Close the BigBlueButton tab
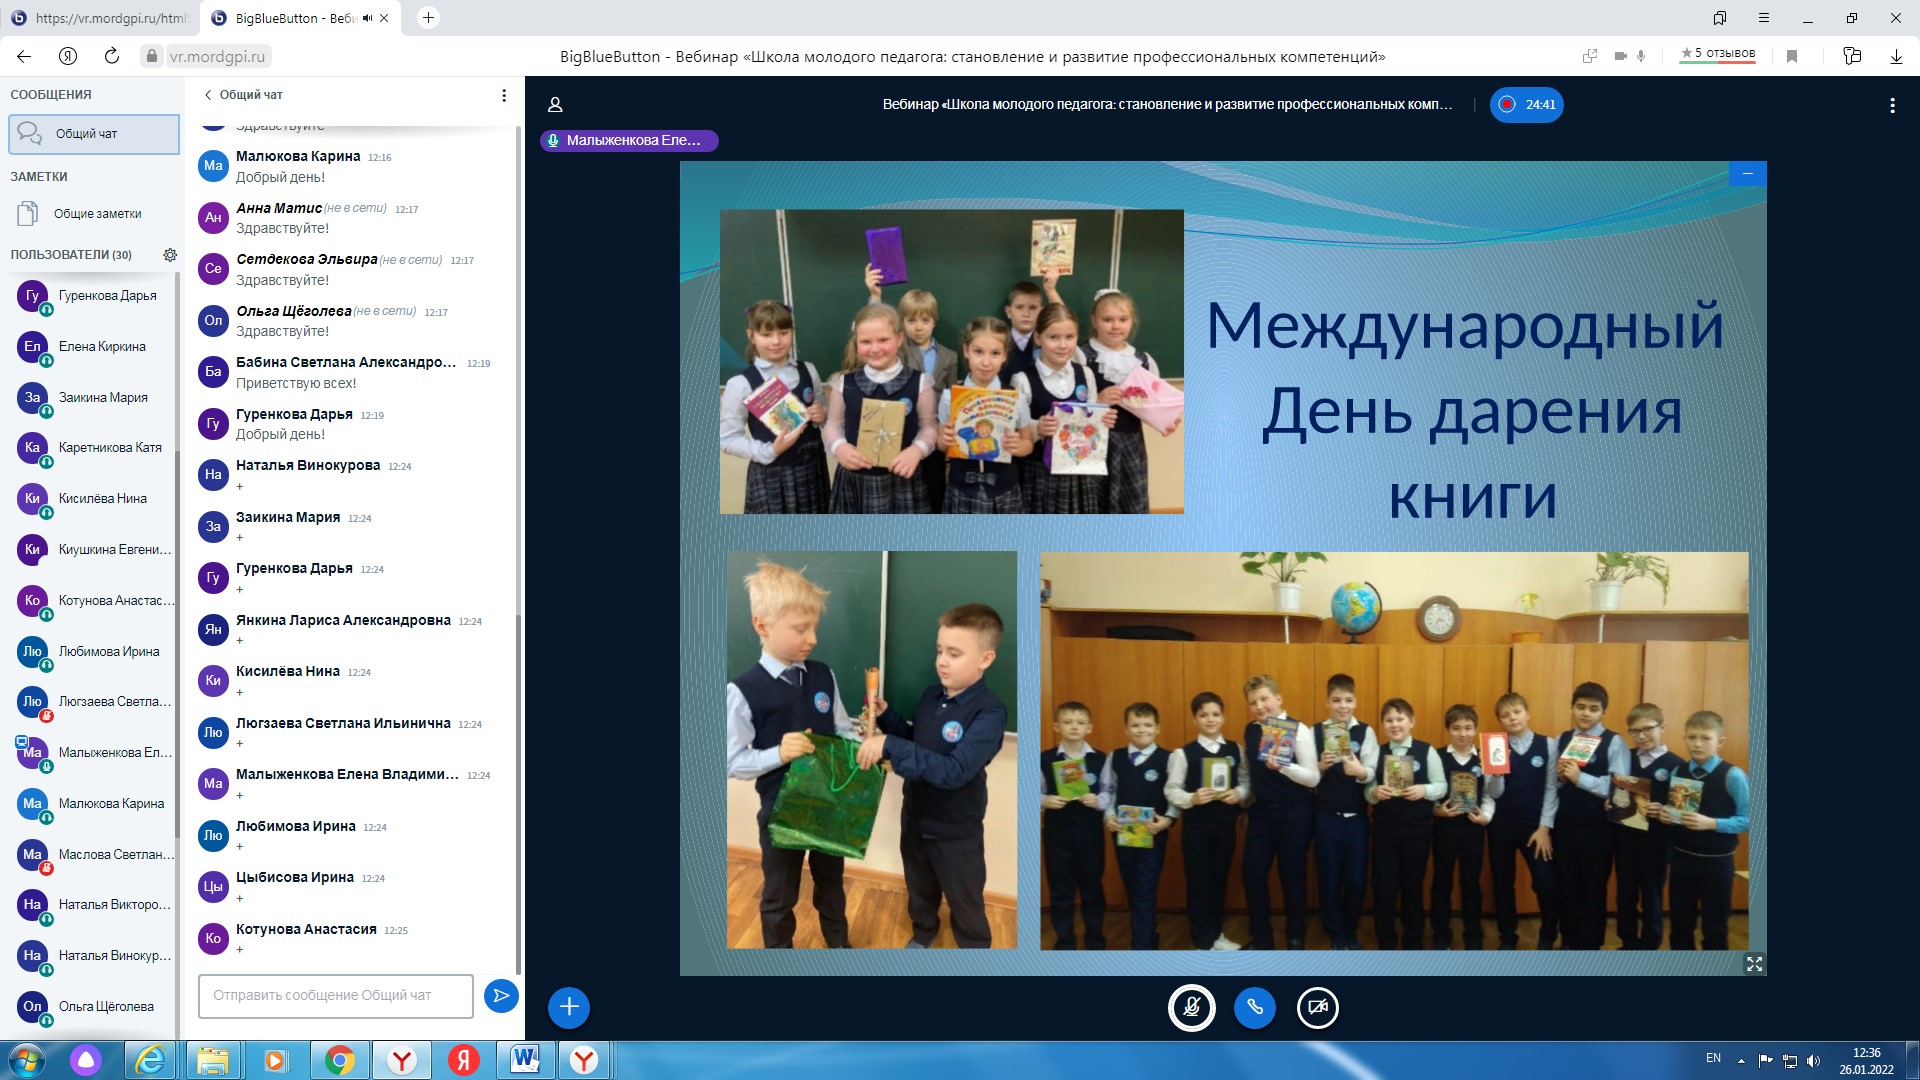The height and width of the screenshot is (1080, 1920). pyautogui.click(x=384, y=18)
